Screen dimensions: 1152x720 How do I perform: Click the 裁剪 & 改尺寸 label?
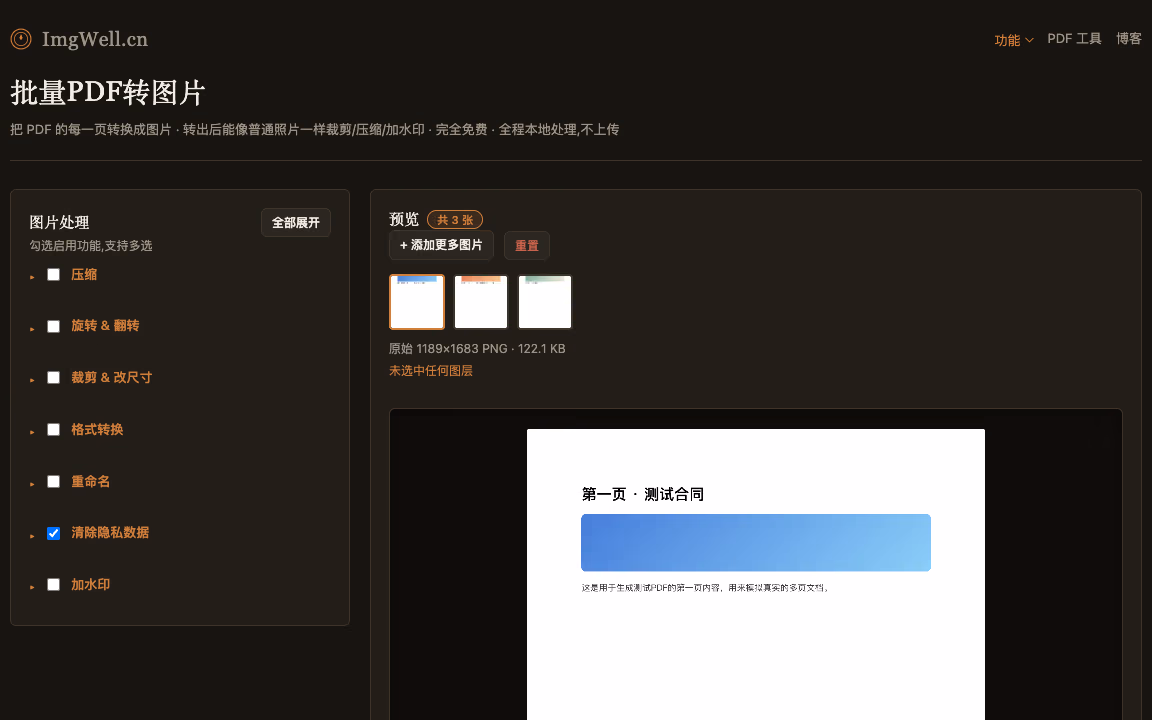click(x=112, y=378)
